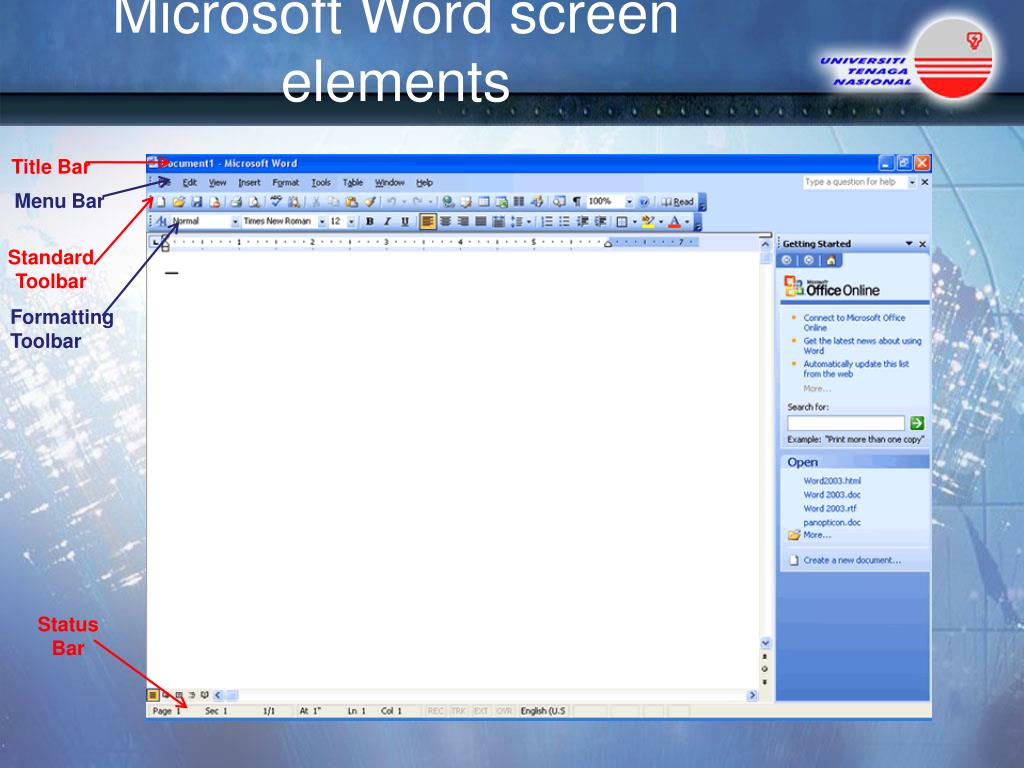Open the panopticon.doc recent file link
Screen dimensions: 1024x768
[x=832, y=522]
